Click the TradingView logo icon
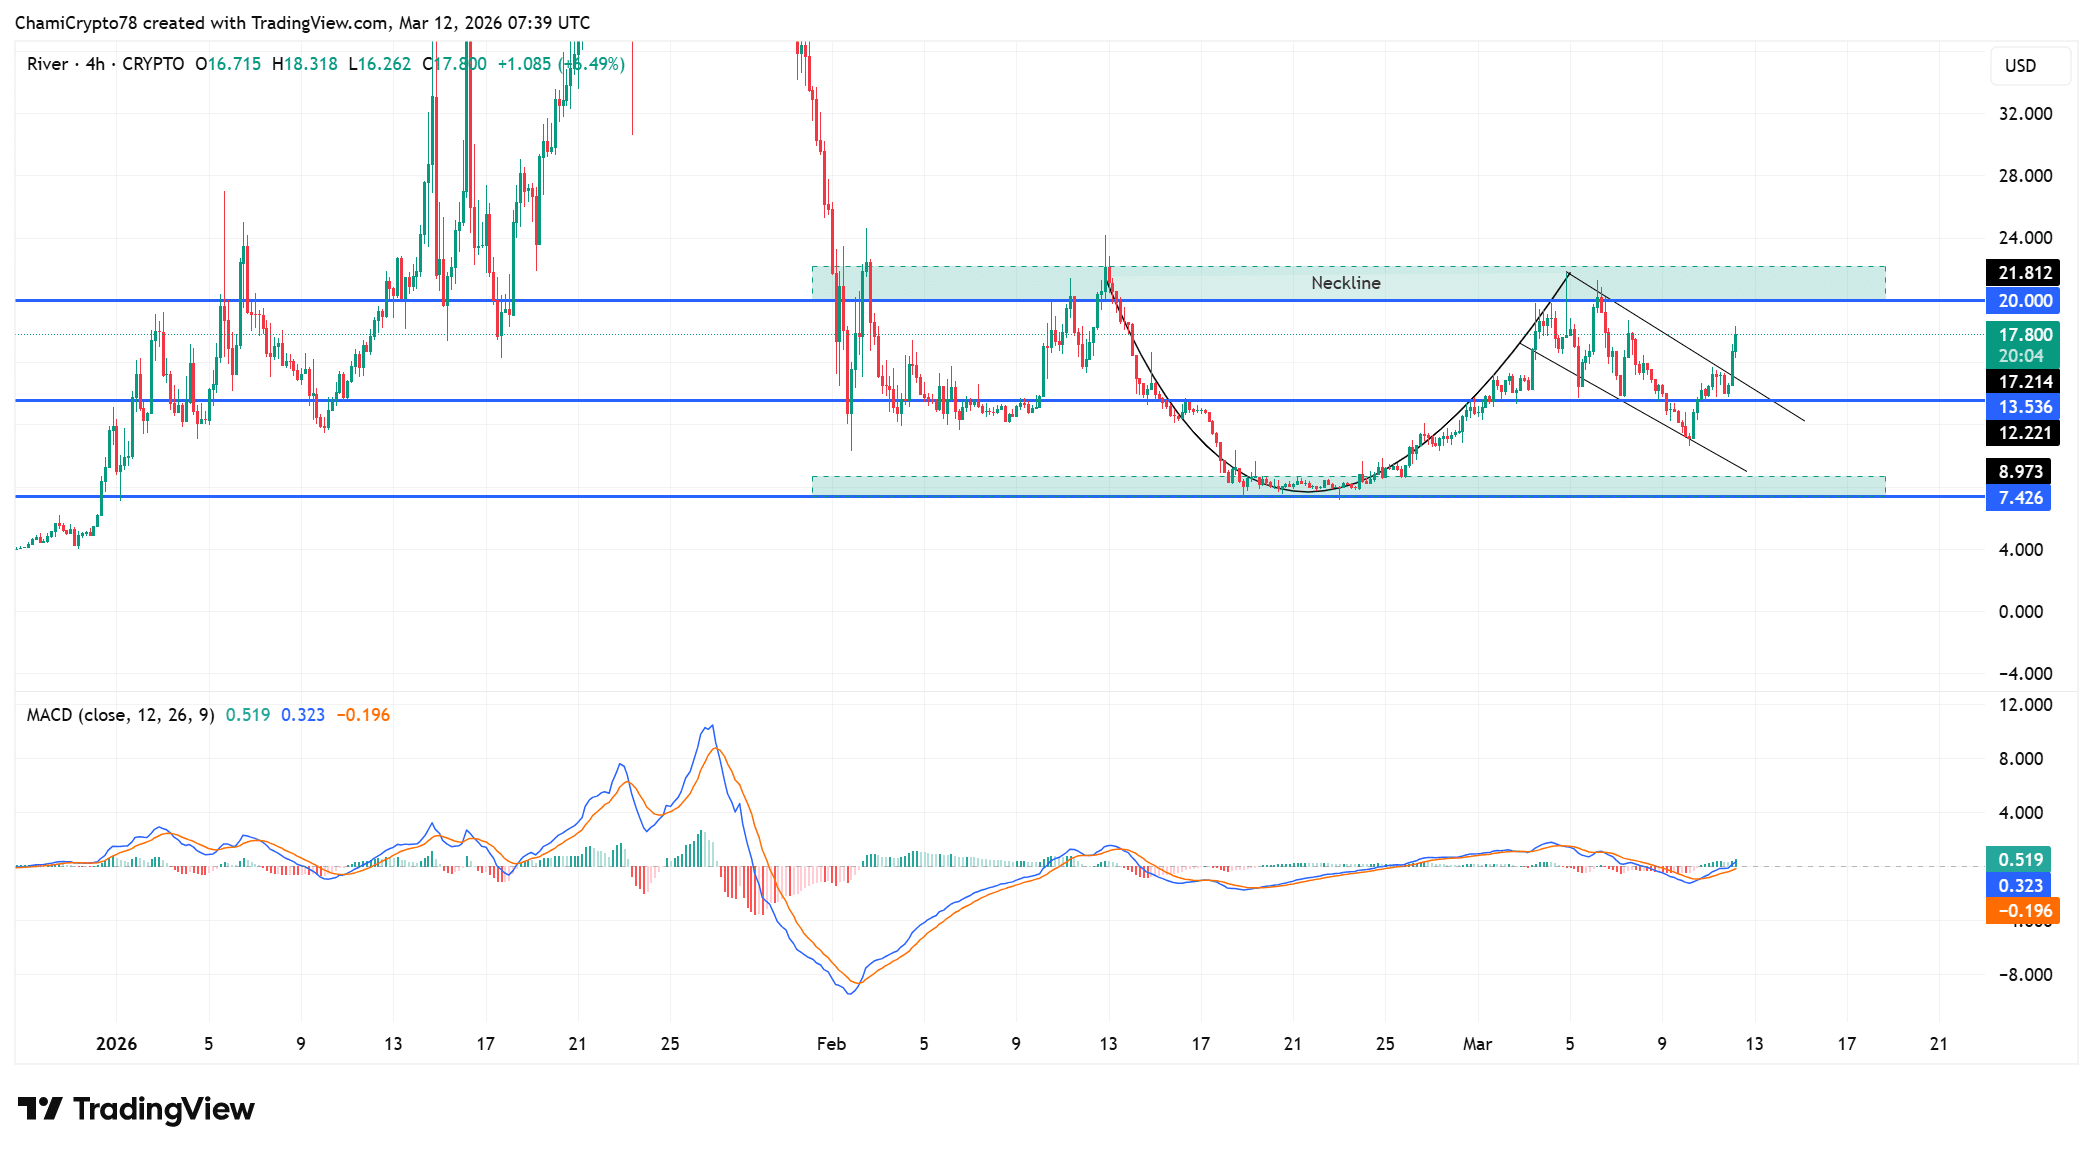Viewport: 2093px width, 1154px height. click(40, 1109)
